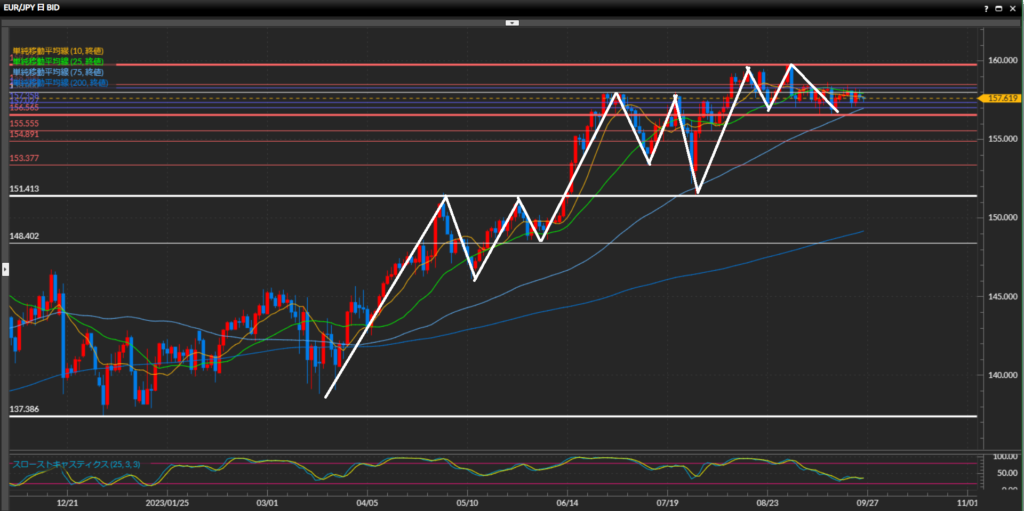Expand the collapsed top toolbar handle

pos(512,21)
